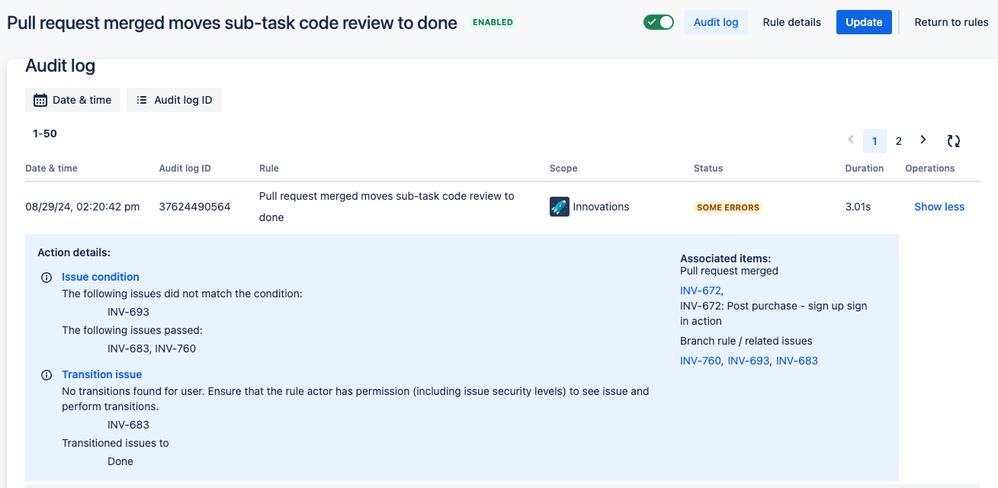This screenshot has height=488, width=998.
Task: Click the Scope column header
Action: pyautogui.click(x=563, y=169)
